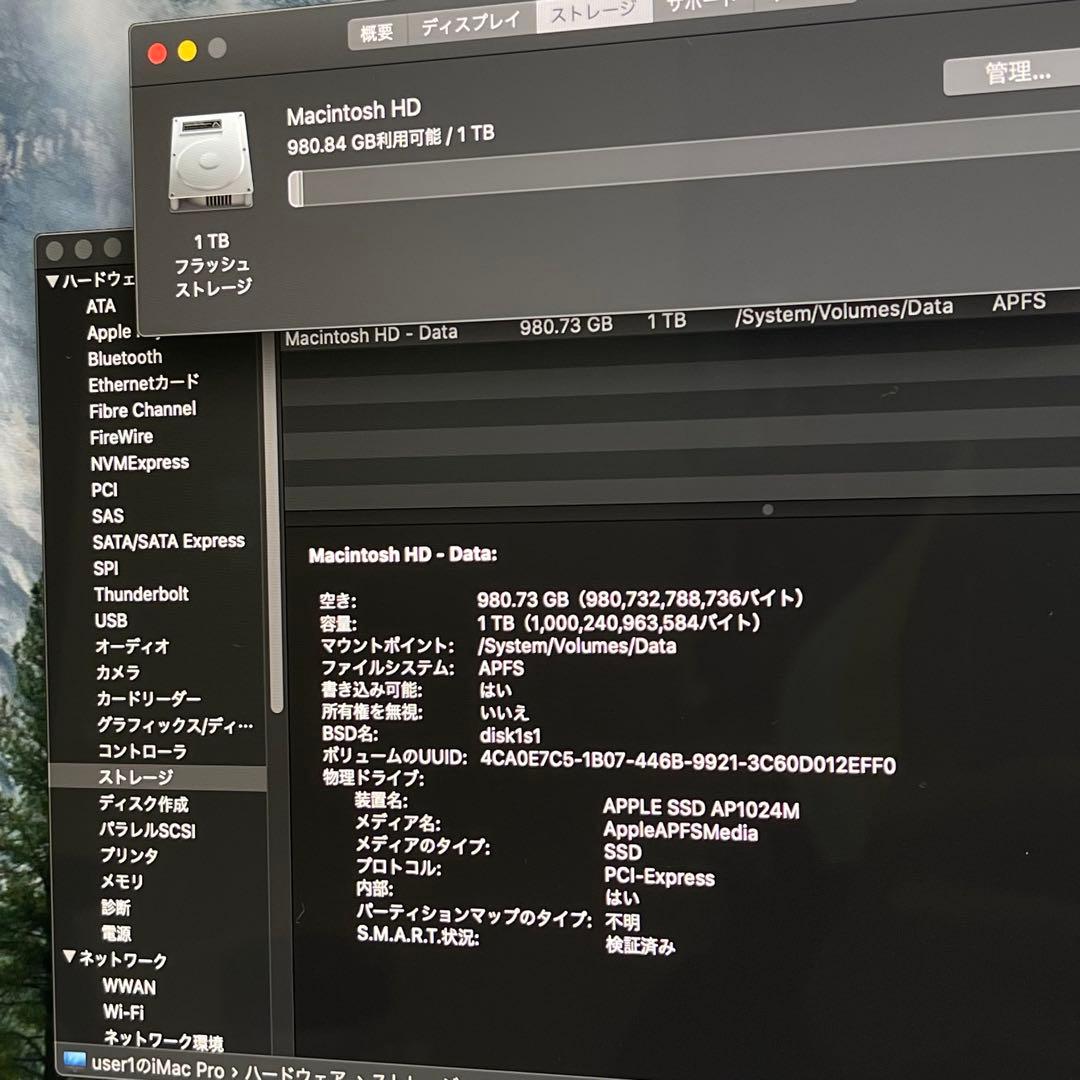
Task: Select SATA/SATA Express in the sidebar
Action: point(169,541)
